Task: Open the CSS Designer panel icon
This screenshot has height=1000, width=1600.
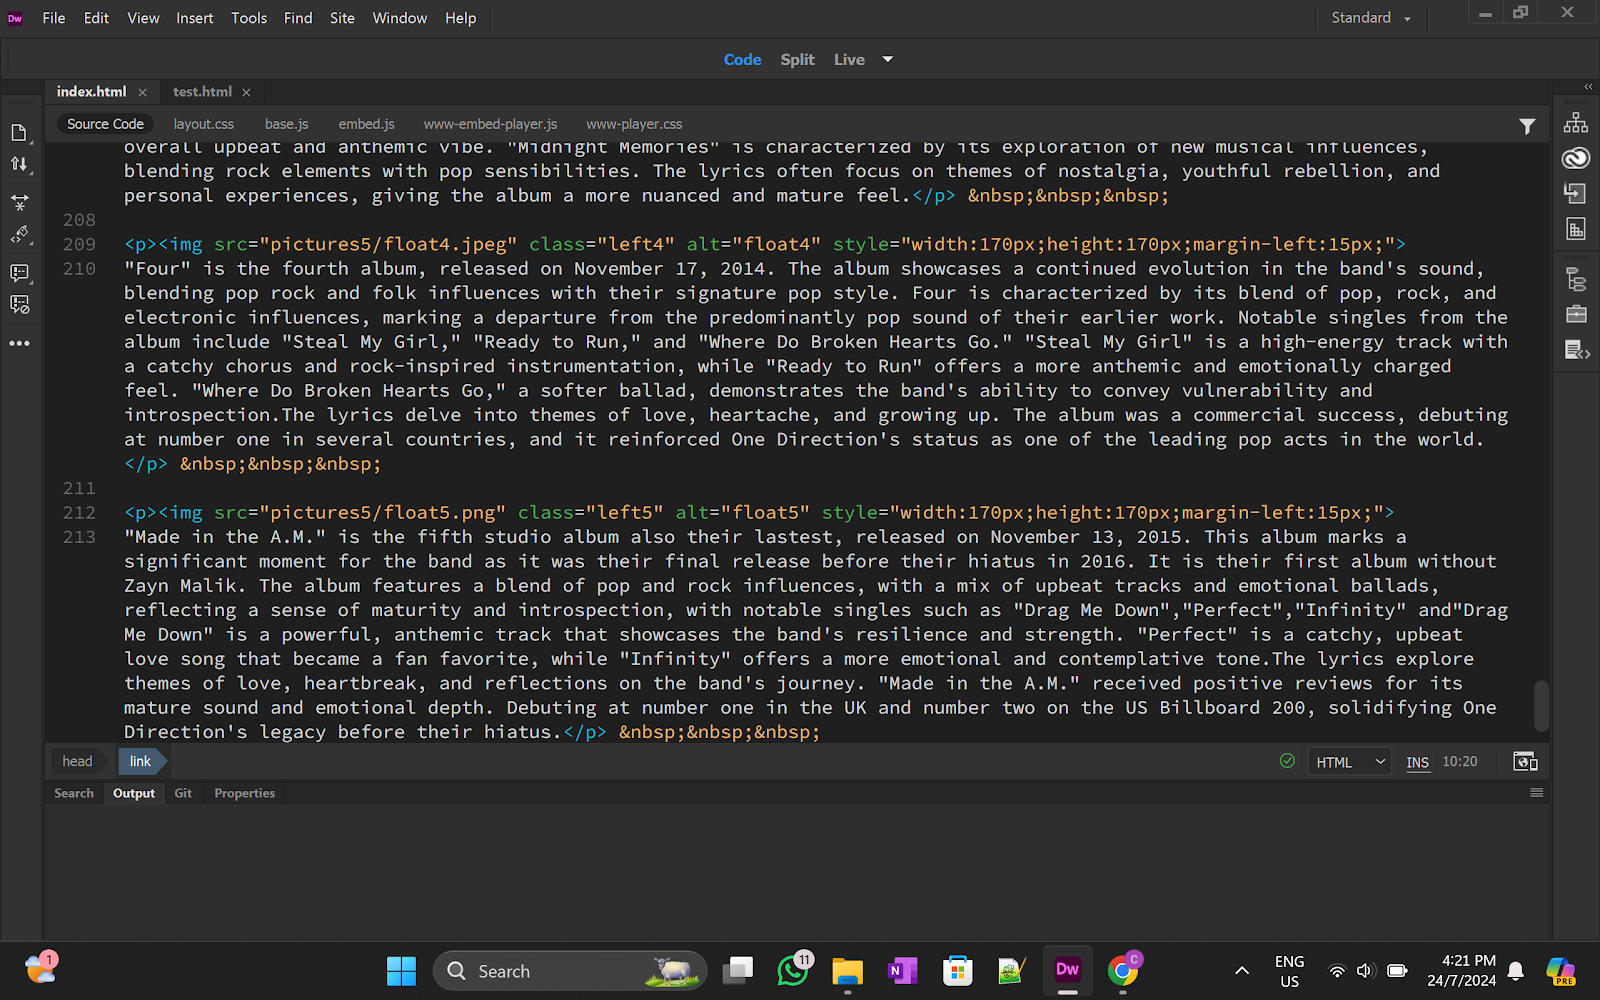Action: [1576, 229]
